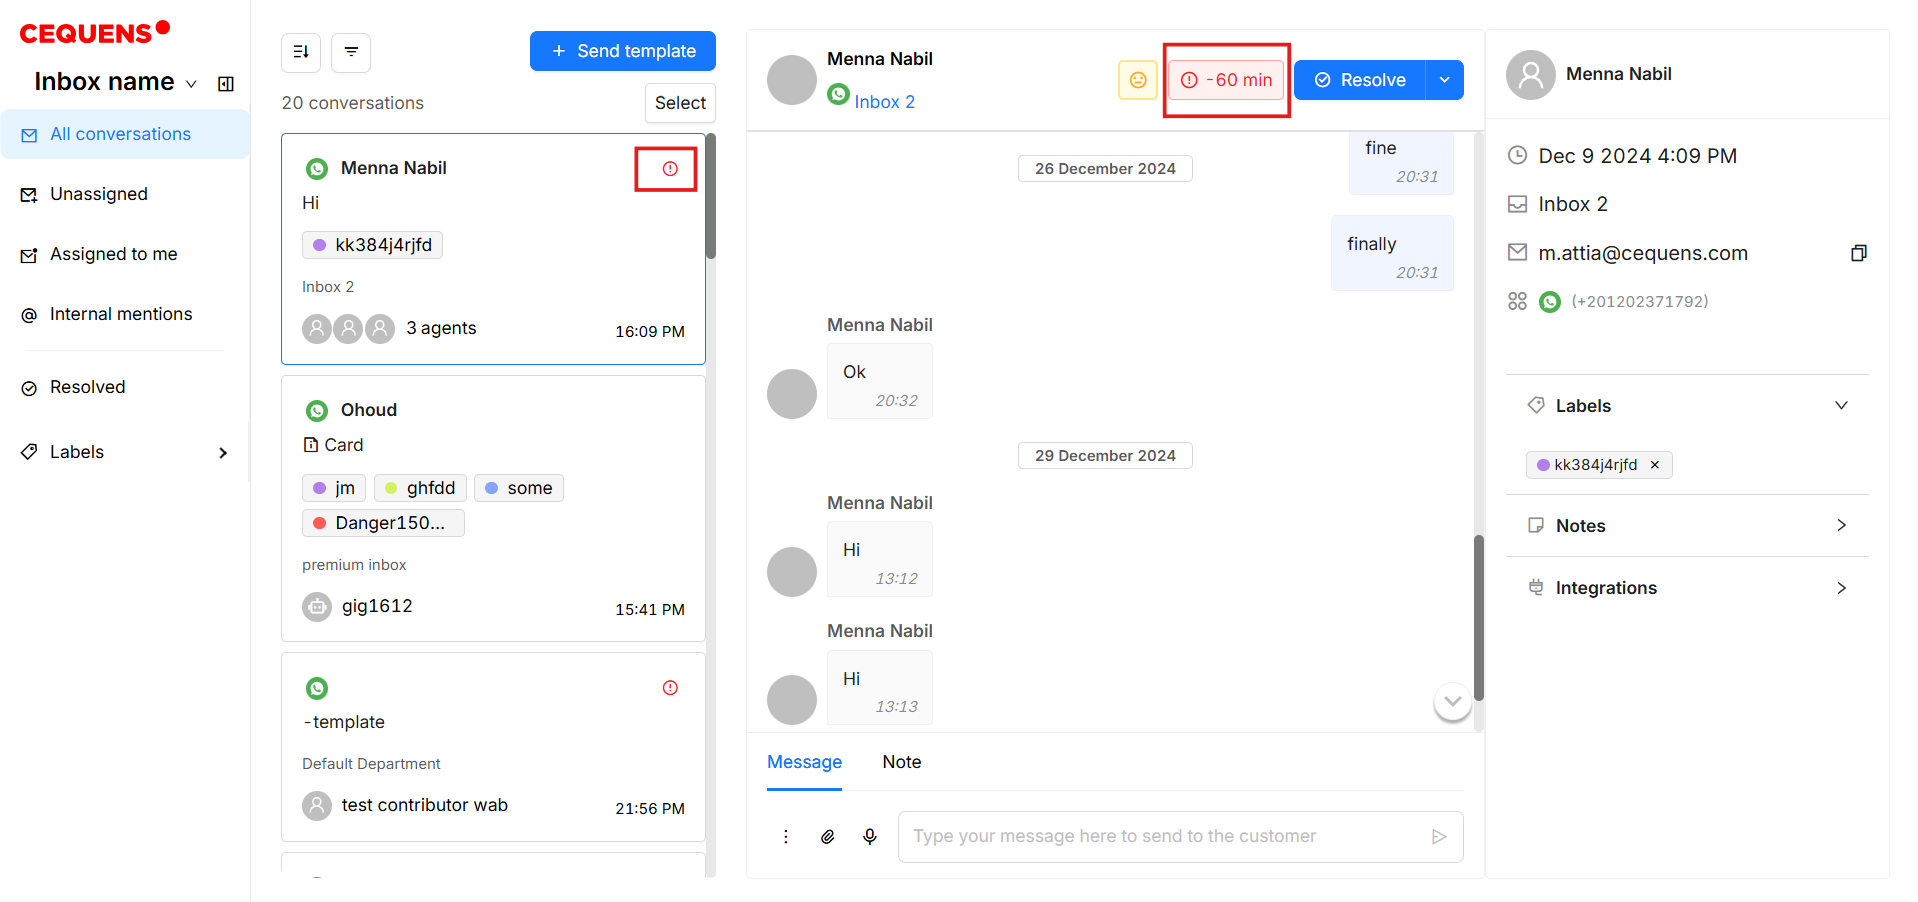Screen dimensions: 1918x902
Task: Switch to the Note tab
Action: 902,762
